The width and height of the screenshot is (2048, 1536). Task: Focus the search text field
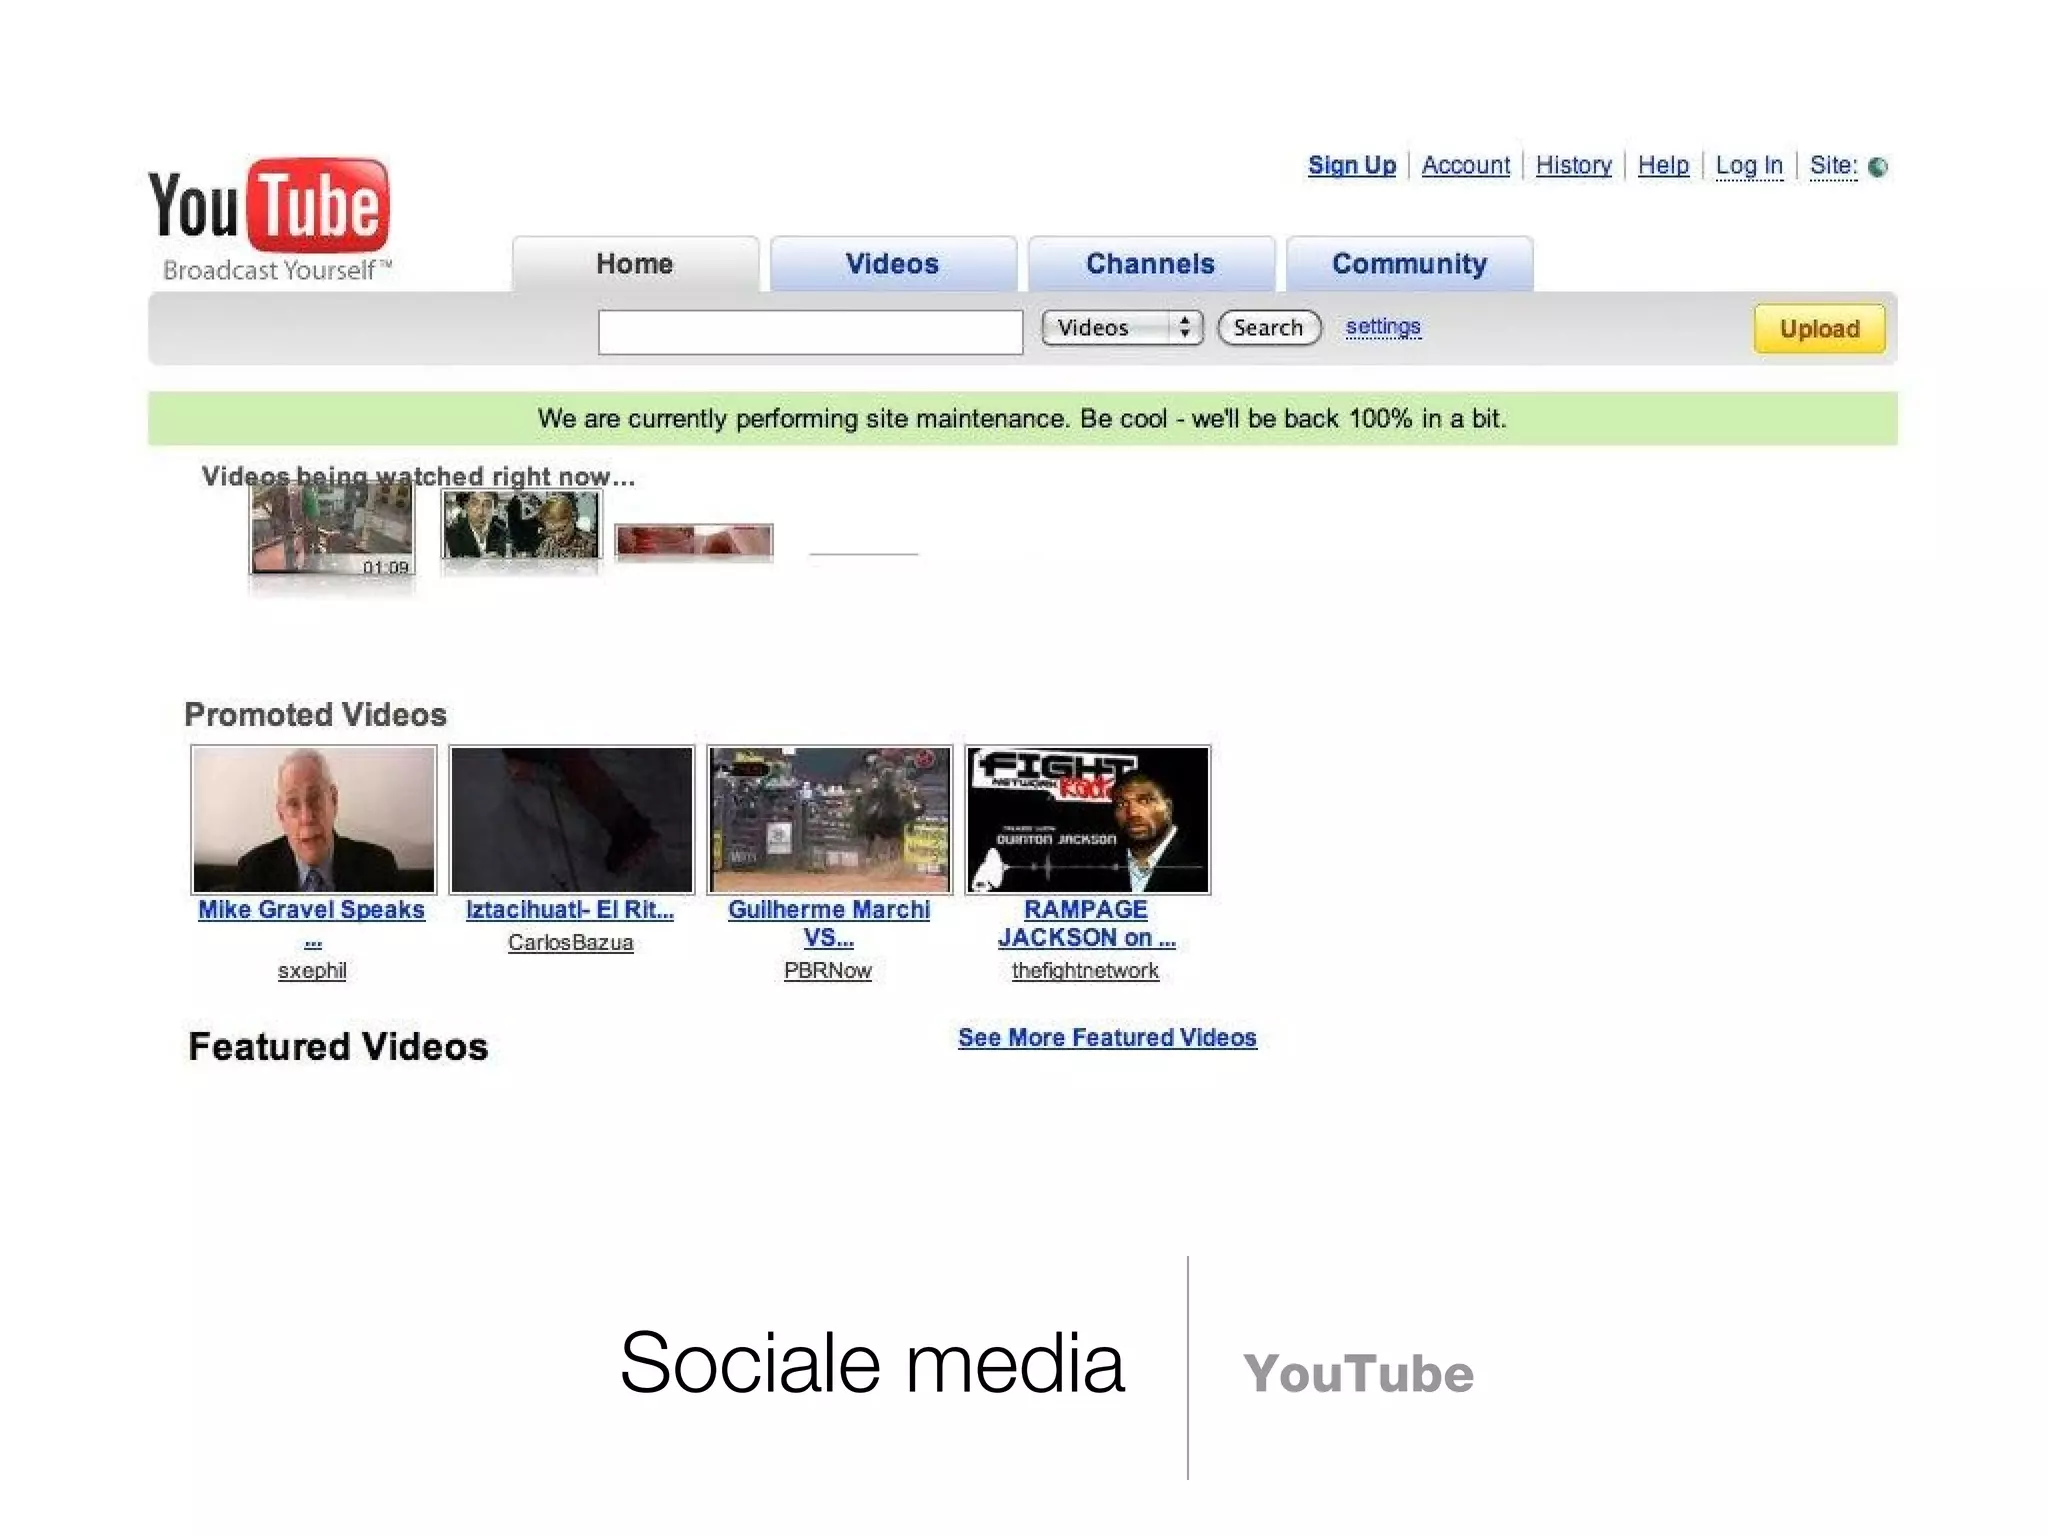tap(810, 332)
